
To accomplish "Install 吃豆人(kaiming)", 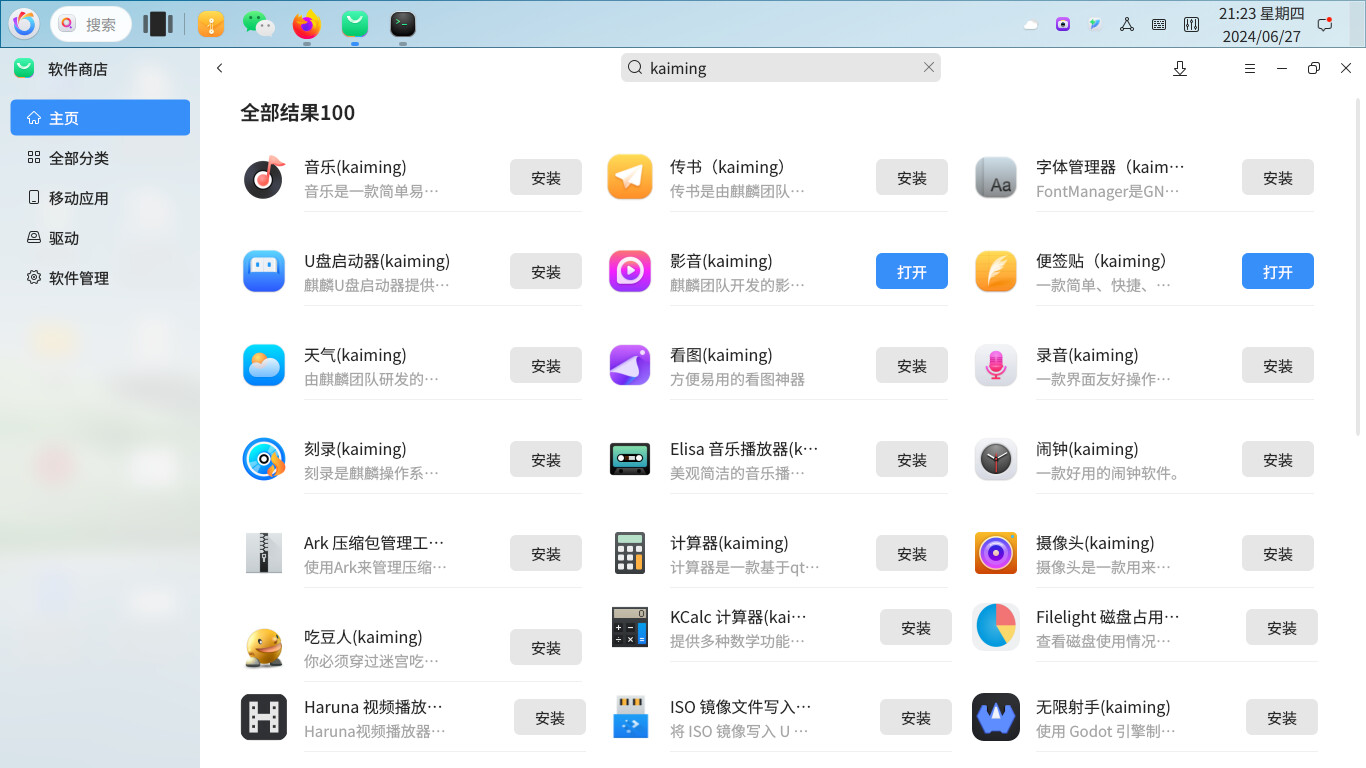I will coord(546,648).
